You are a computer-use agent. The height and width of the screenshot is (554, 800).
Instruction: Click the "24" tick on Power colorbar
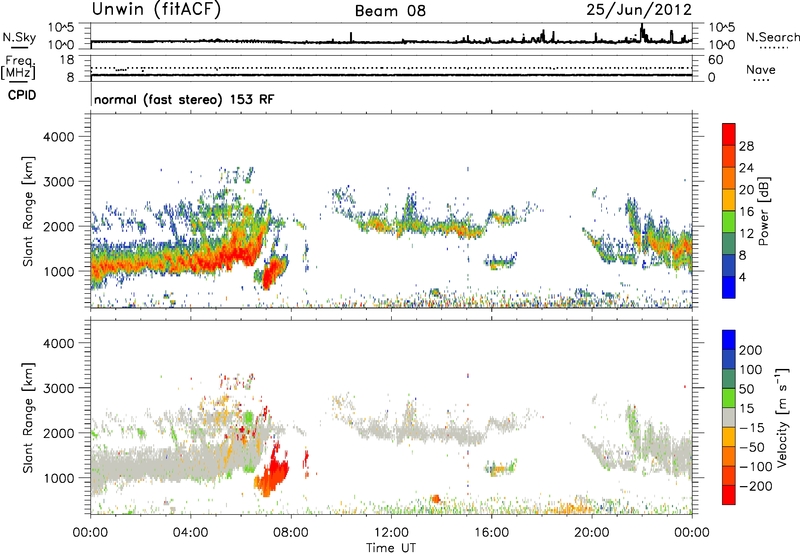point(746,168)
